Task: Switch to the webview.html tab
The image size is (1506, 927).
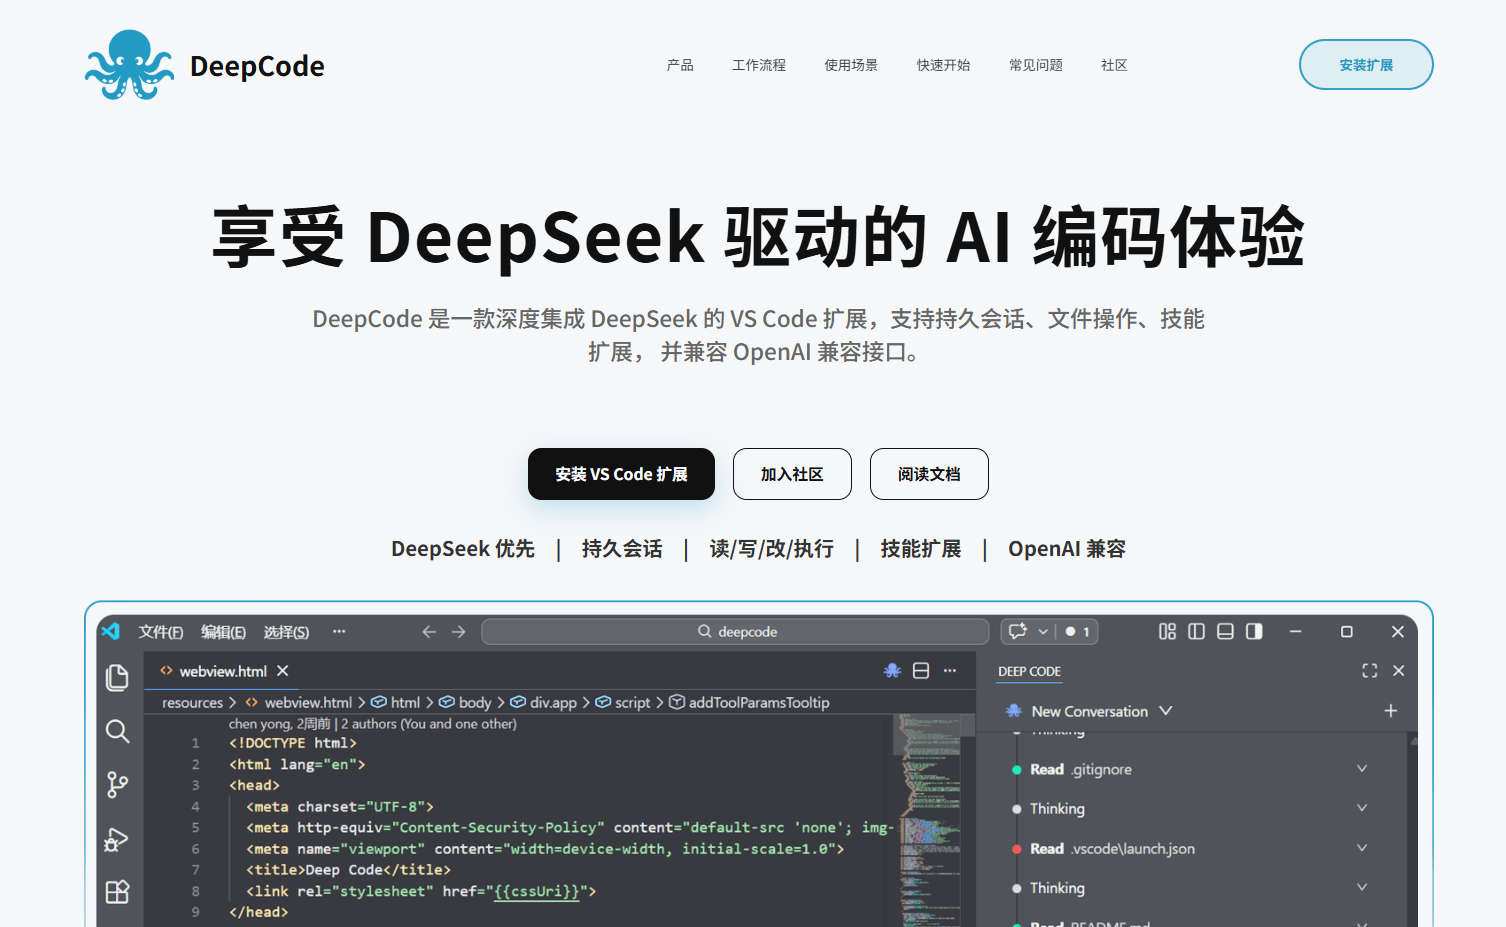Action: click(222, 670)
